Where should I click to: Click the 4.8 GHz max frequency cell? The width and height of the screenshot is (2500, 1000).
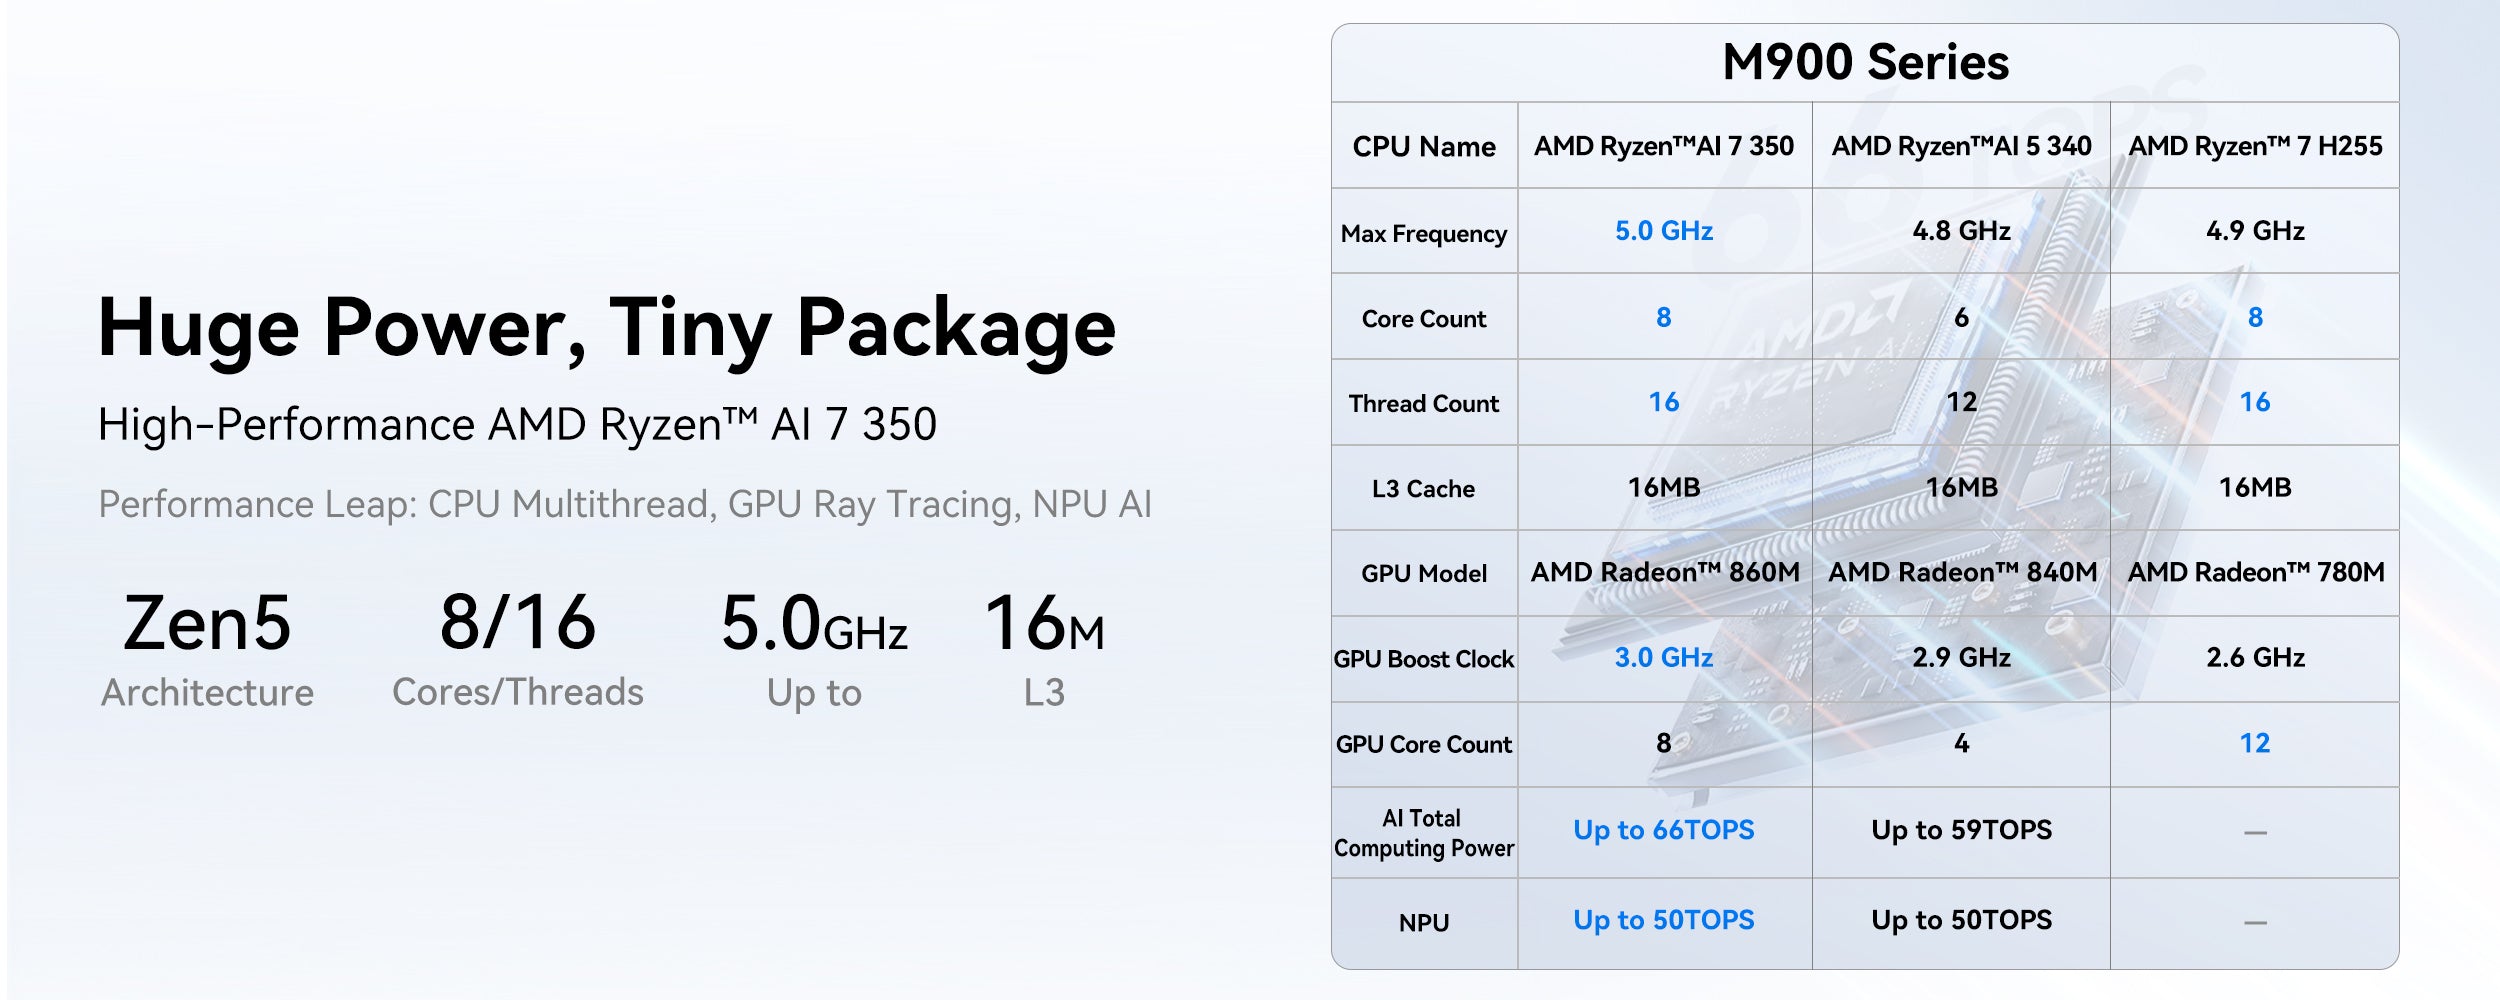pyautogui.click(x=1961, y=231)
